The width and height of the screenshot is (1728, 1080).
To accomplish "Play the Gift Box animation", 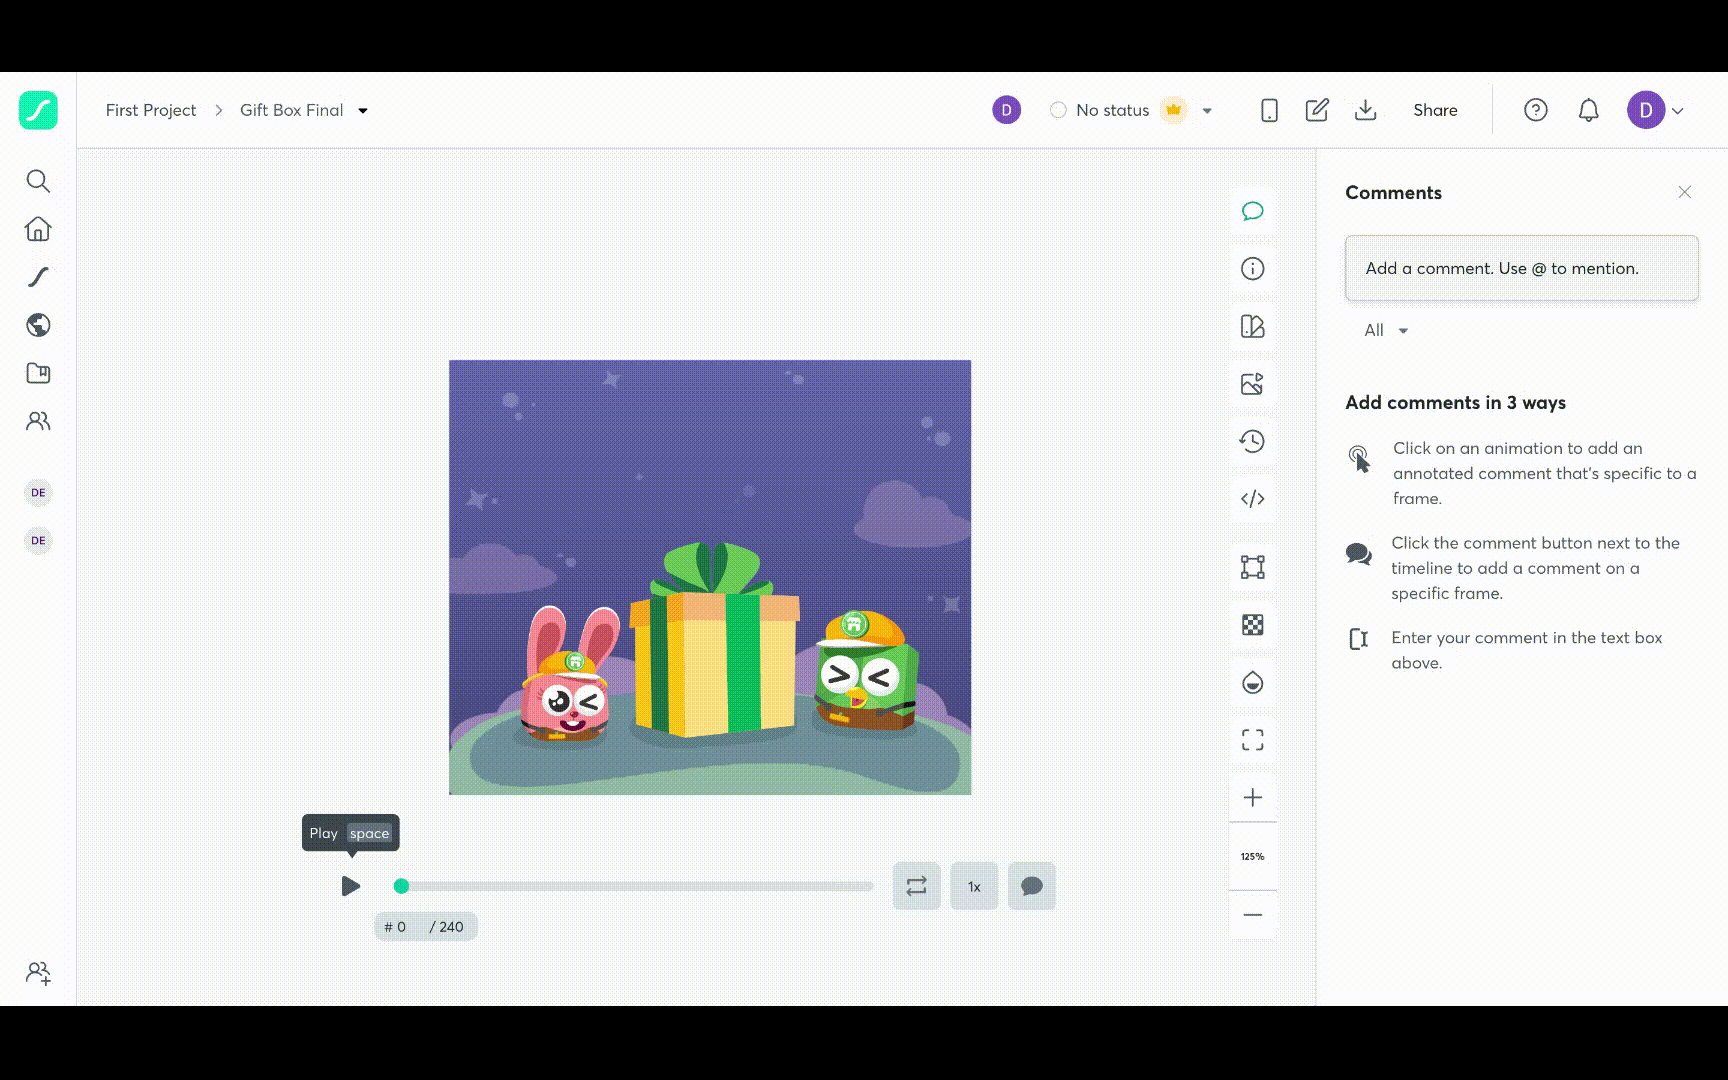I will point(350,886).
